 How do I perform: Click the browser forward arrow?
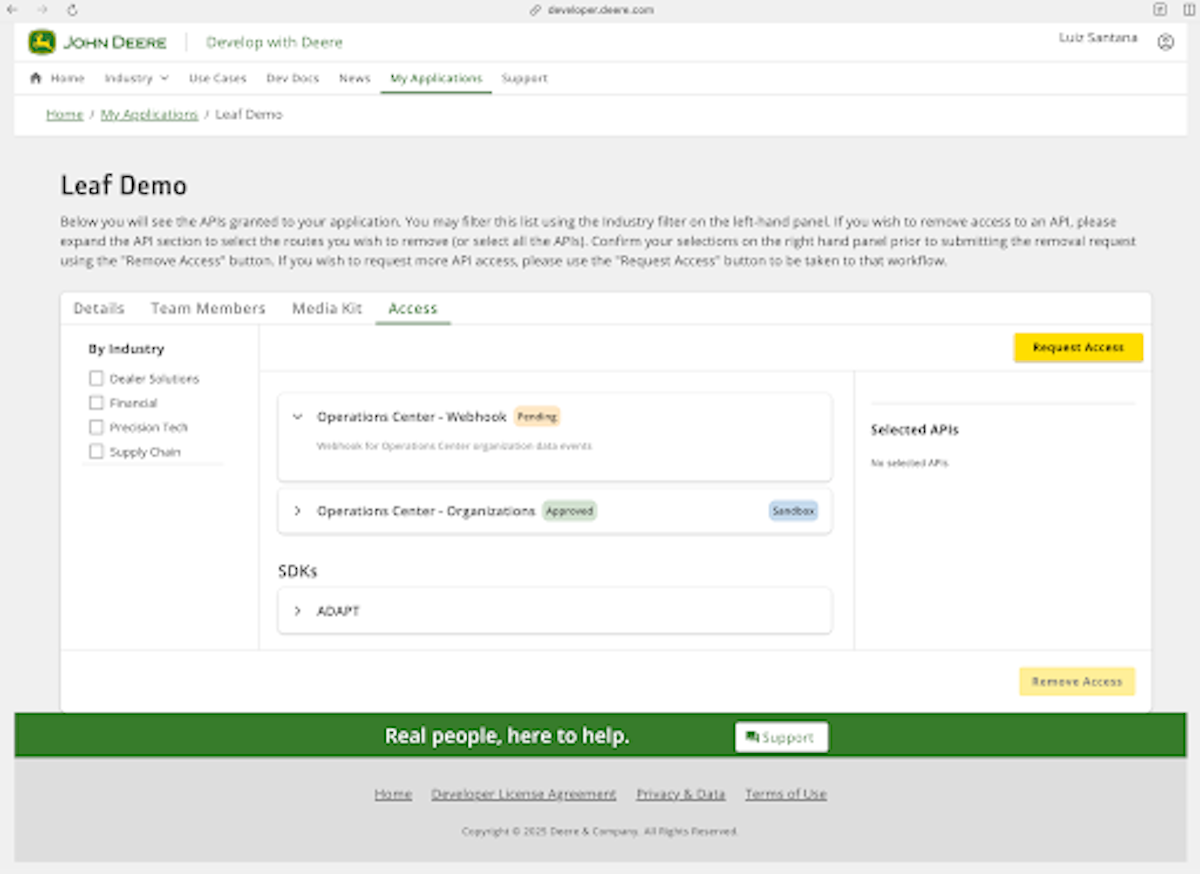pyautogui.click(x=42, y=9)
